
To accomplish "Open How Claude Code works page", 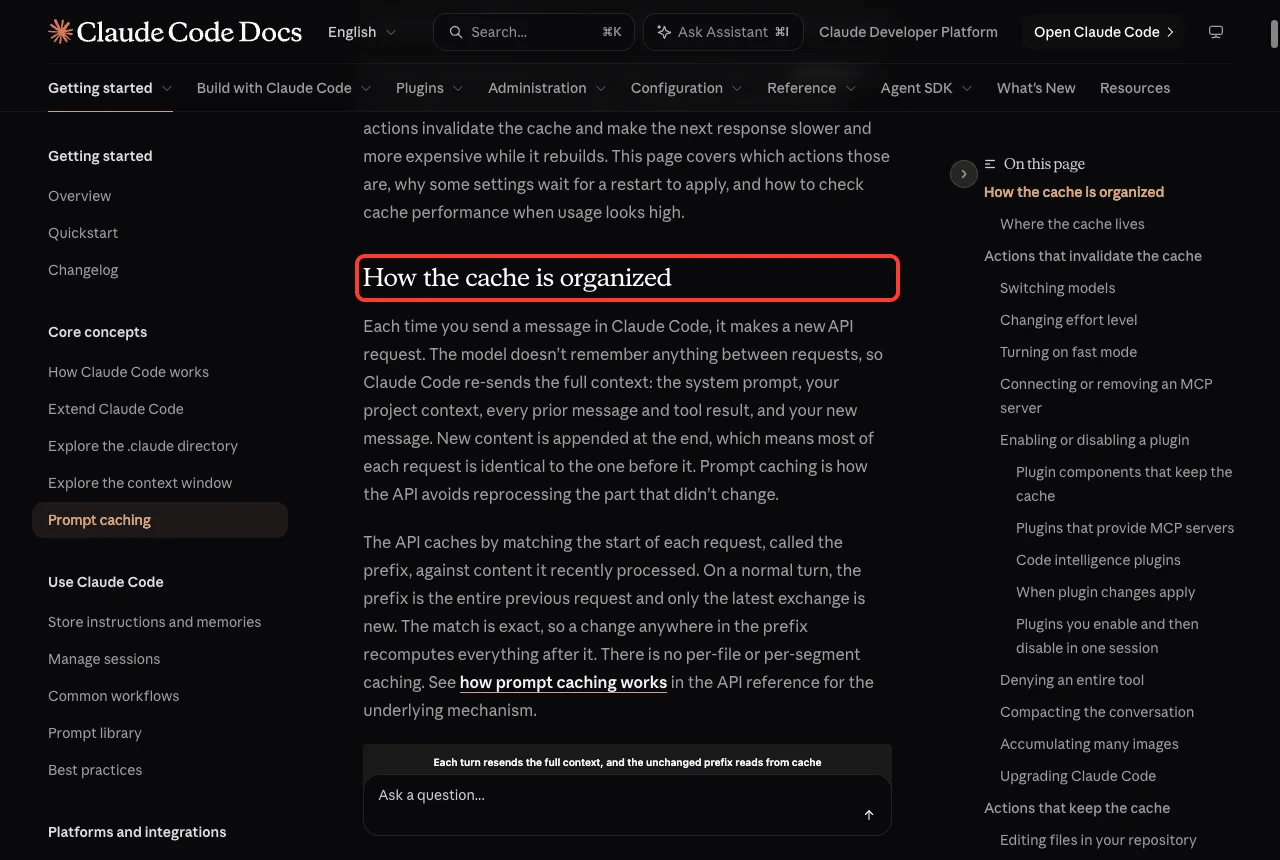I will coord(129,372).
